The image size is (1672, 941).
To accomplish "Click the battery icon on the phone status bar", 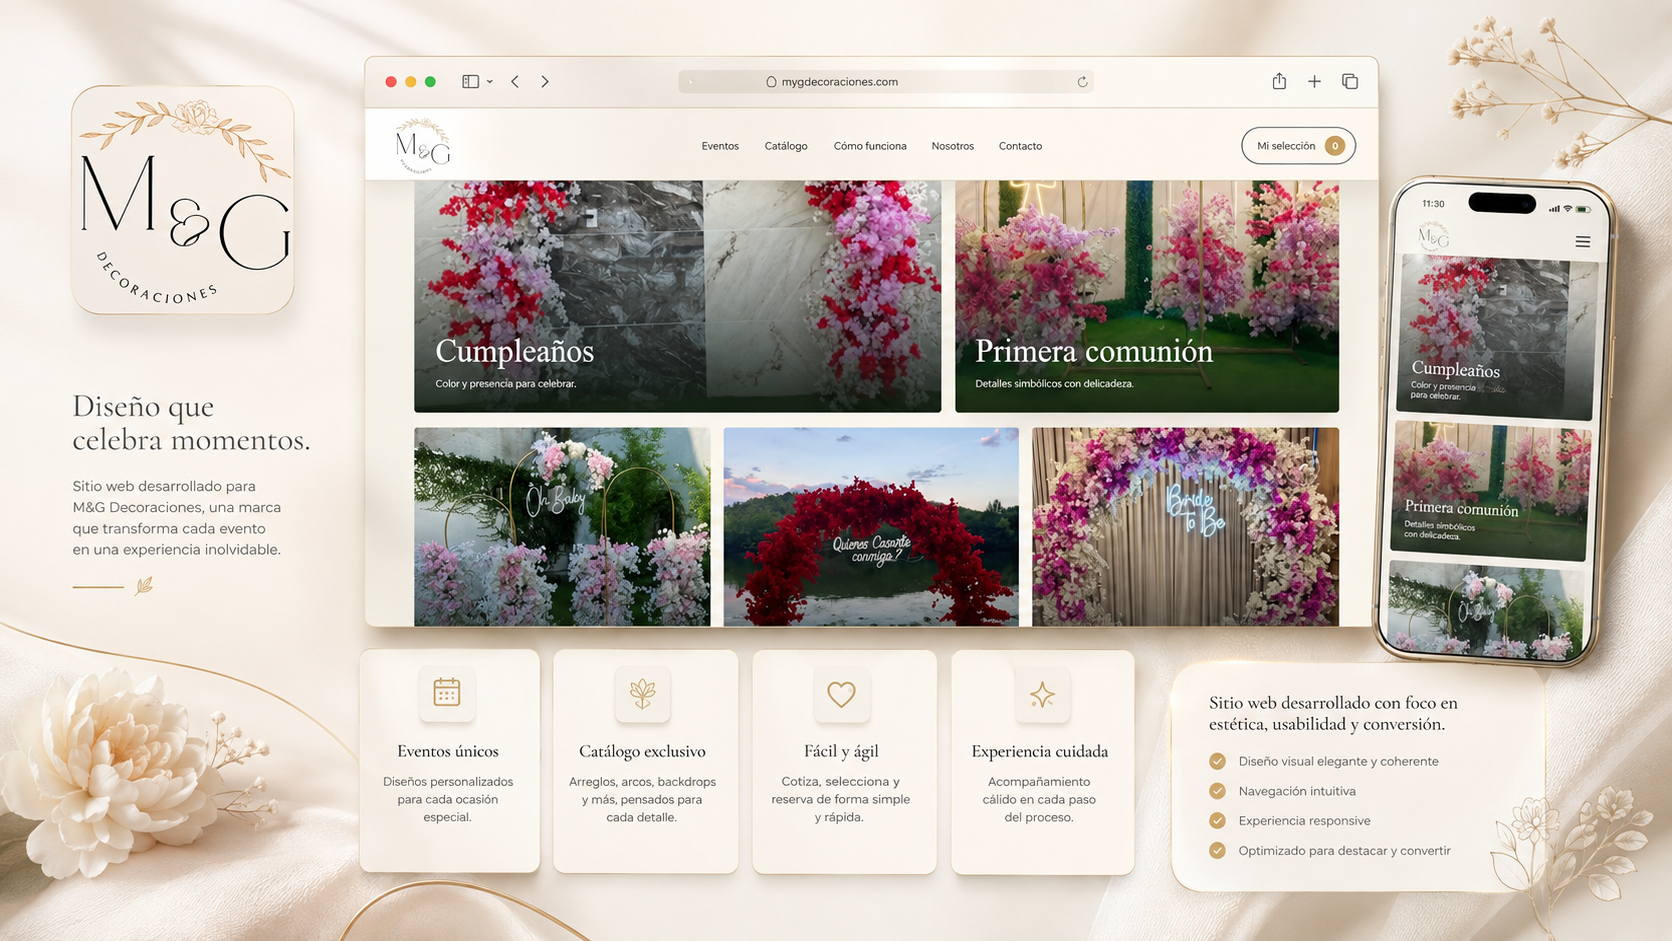I will coord(1583,209).
